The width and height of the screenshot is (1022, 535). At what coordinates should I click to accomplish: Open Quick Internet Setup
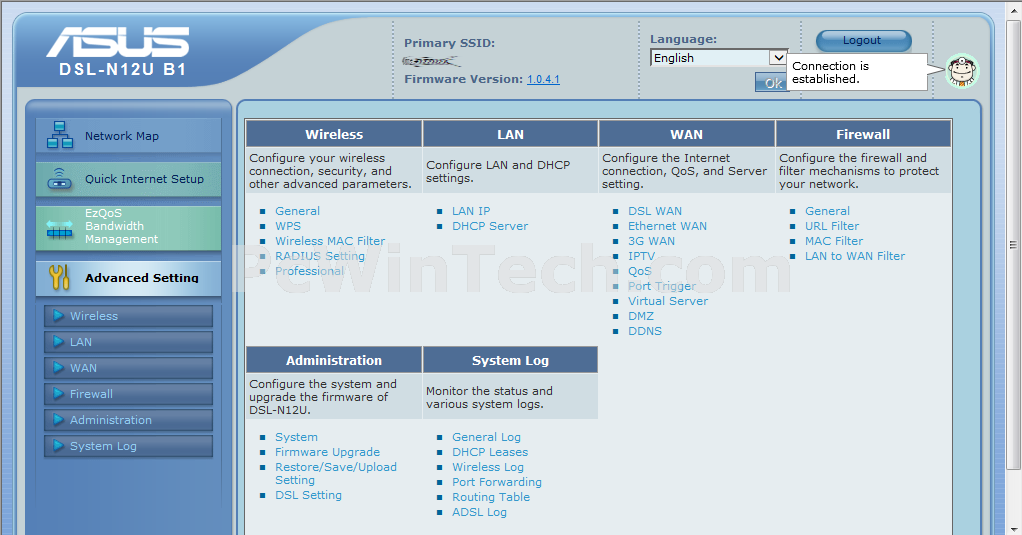point(128,179)
